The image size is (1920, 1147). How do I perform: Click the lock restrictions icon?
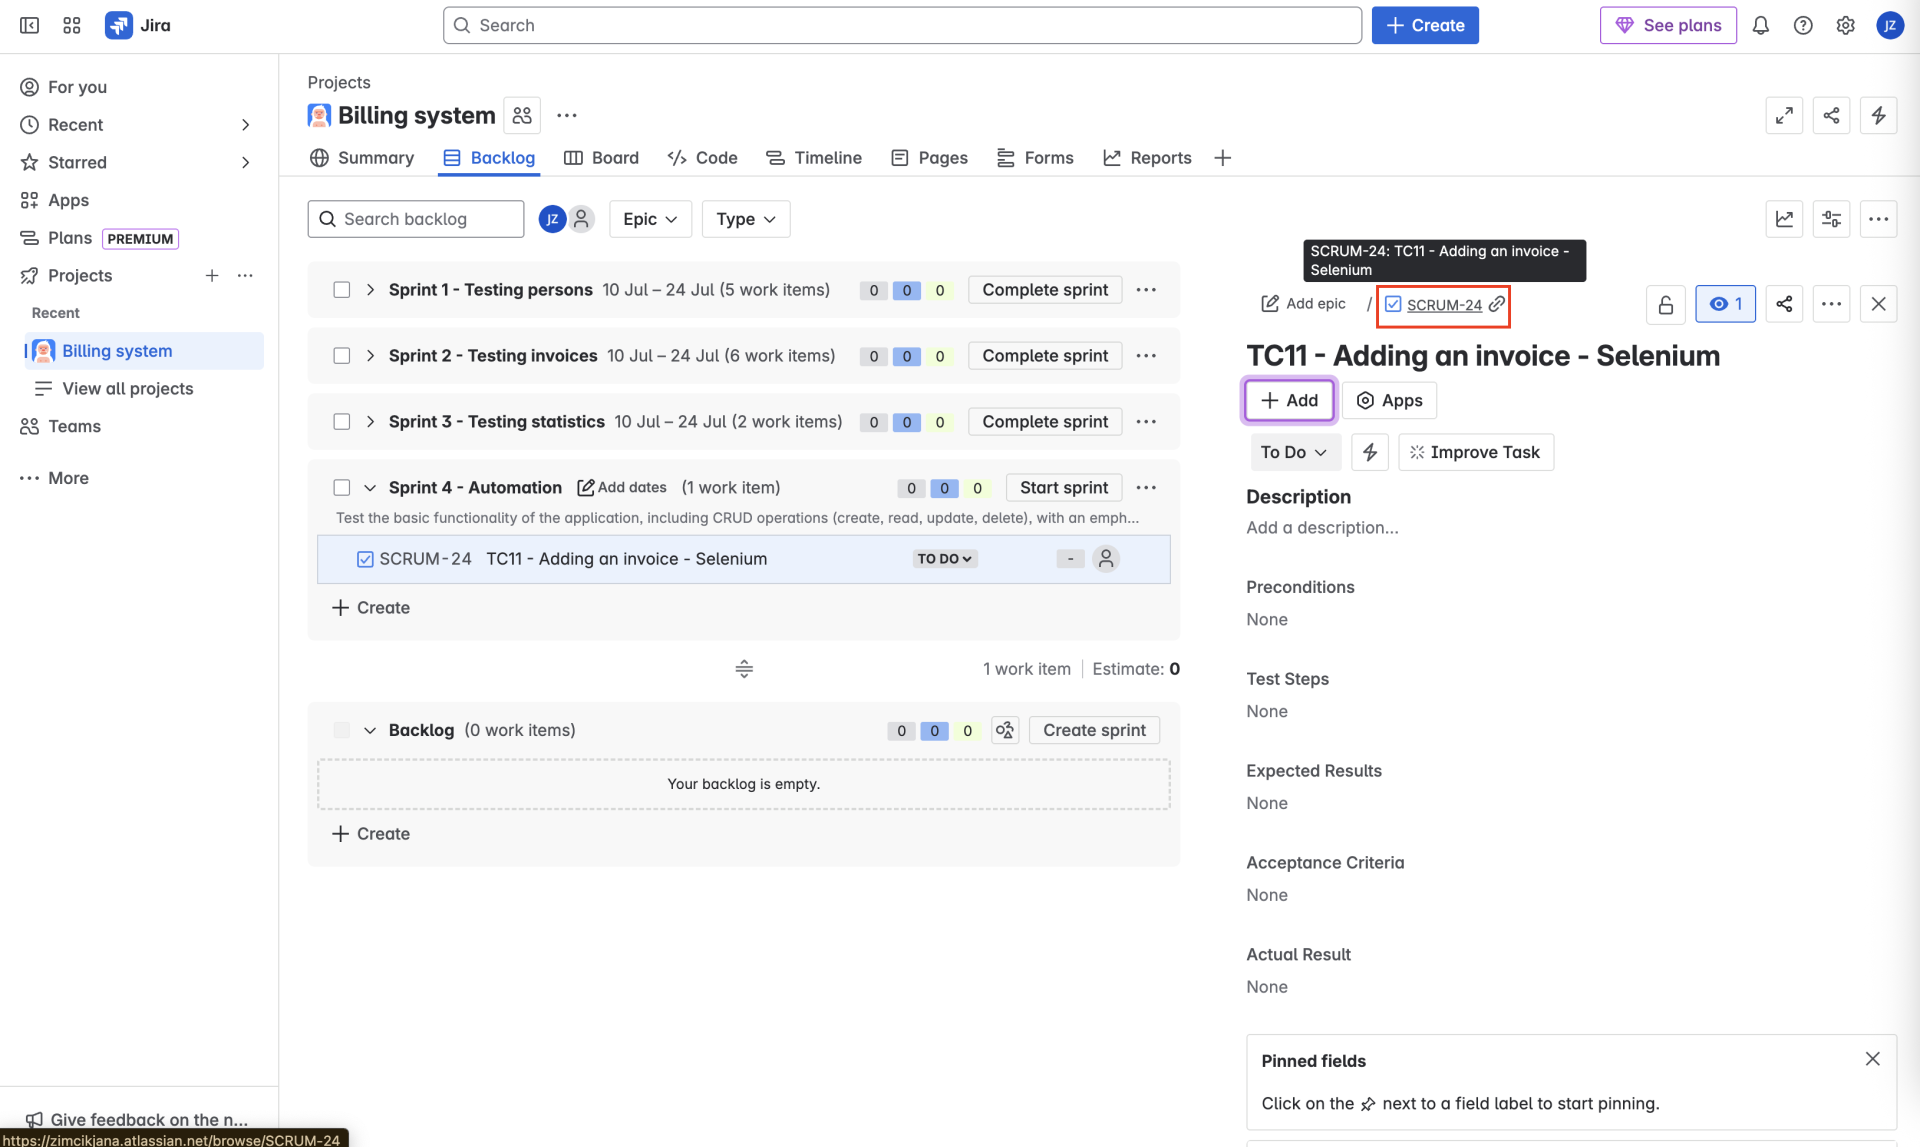click(1665, 304)
